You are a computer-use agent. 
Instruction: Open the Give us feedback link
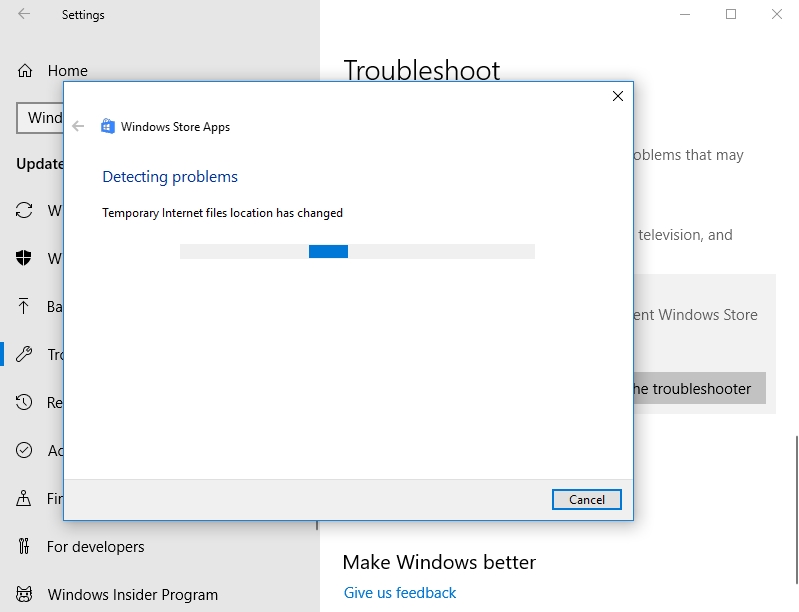(x=400, y=593)
